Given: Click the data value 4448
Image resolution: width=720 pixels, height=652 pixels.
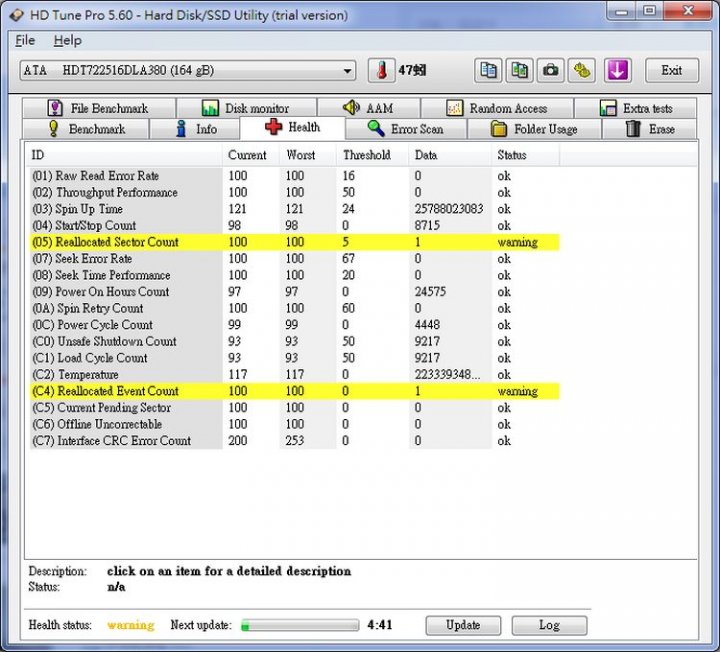Looking at the screenshot, I should pos(427,325).
